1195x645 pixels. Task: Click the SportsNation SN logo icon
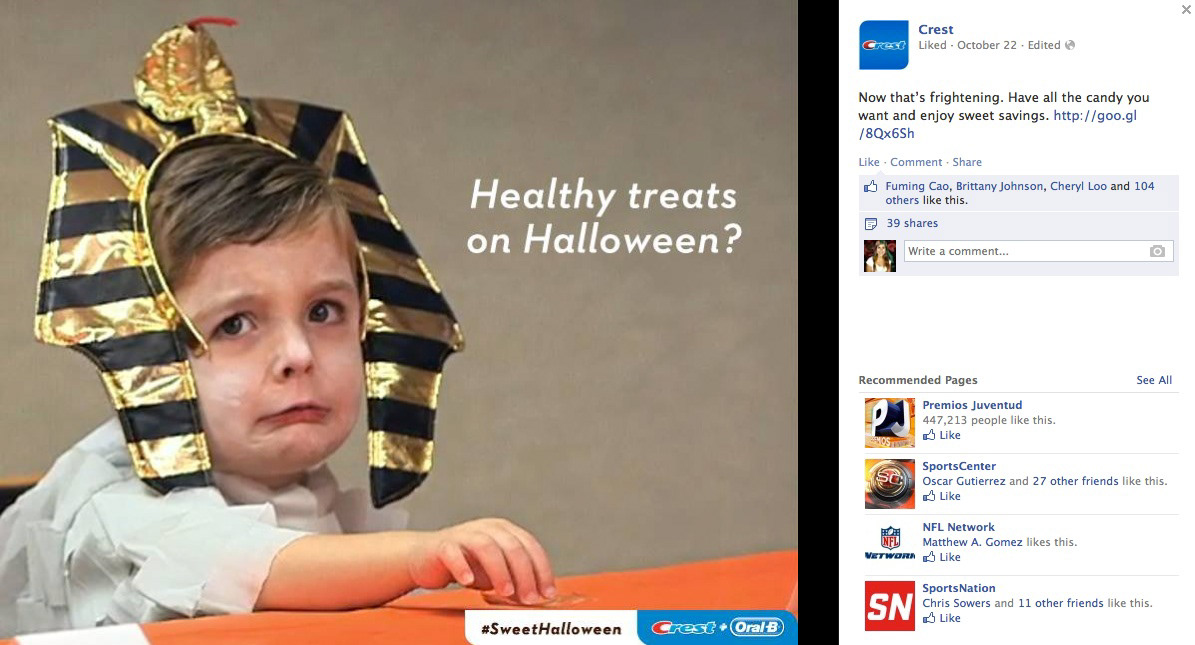[889, 605]
